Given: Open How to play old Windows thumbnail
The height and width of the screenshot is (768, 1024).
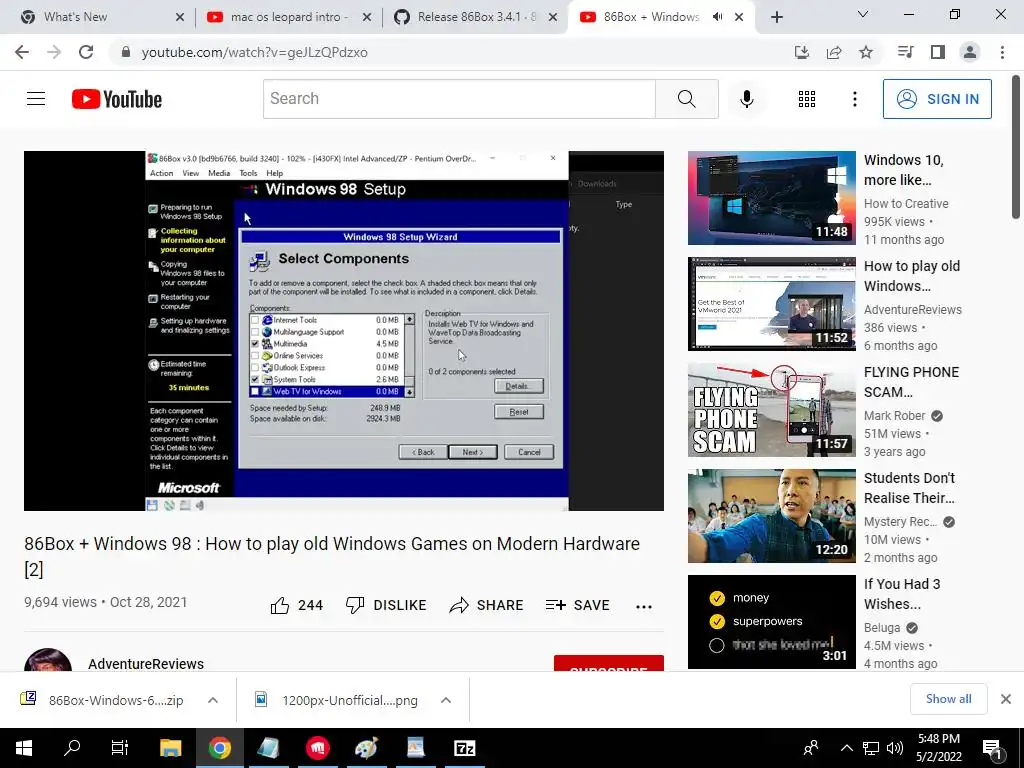Looking at the screenshot, I should pos(771,304).
